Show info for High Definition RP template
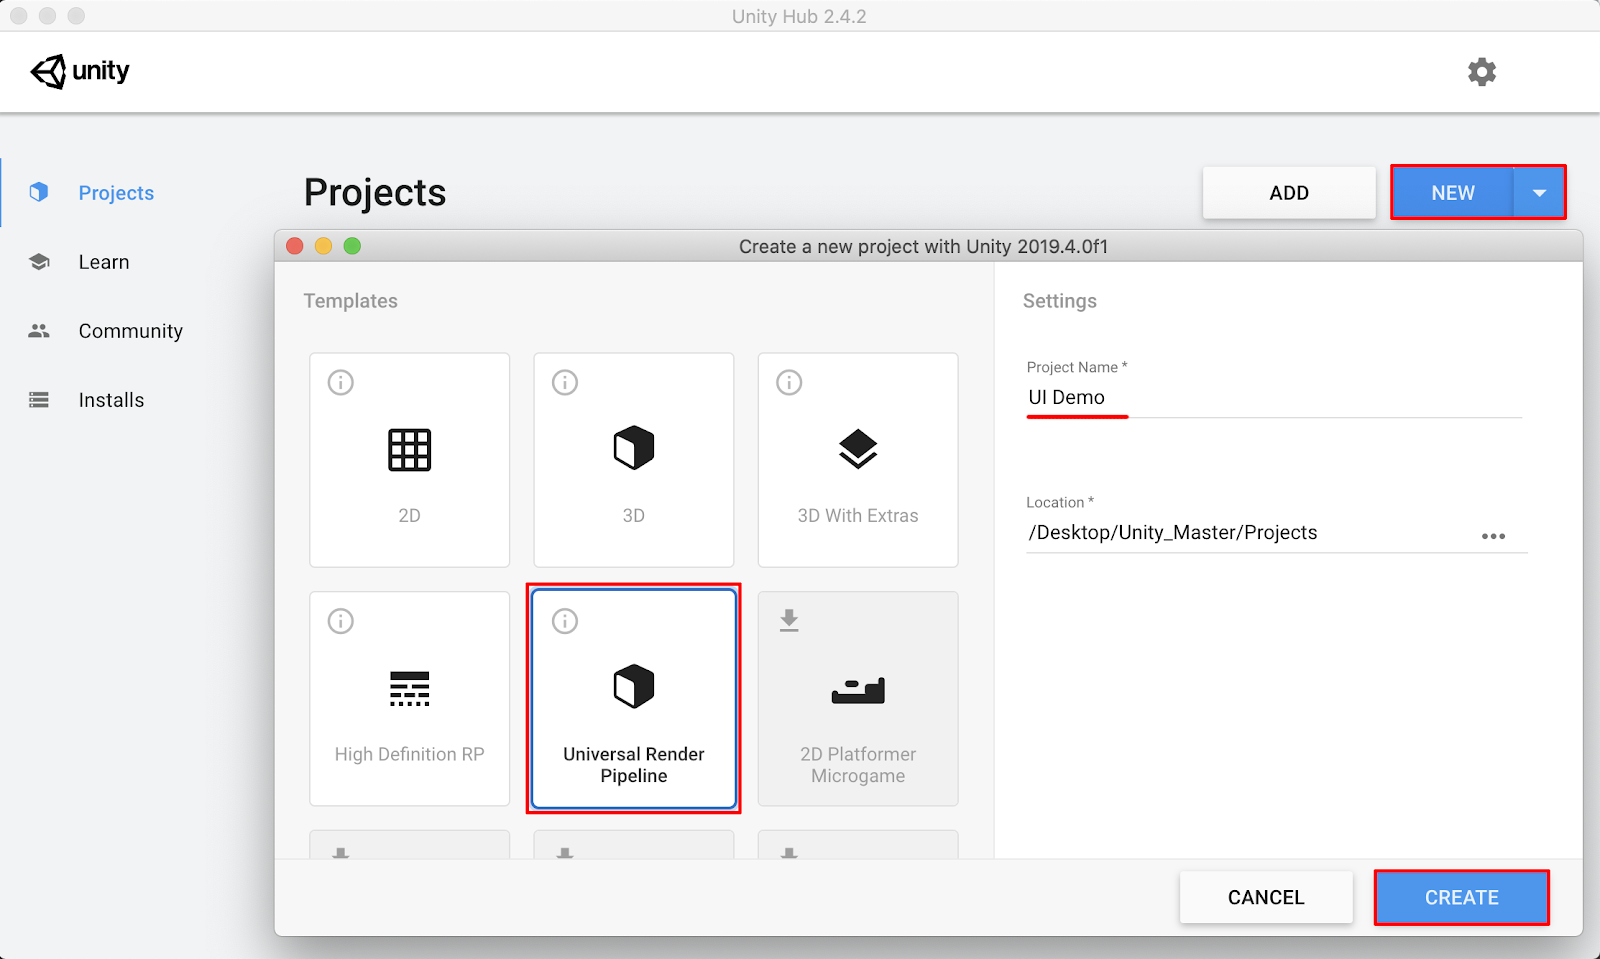 [x=341, y=622]
